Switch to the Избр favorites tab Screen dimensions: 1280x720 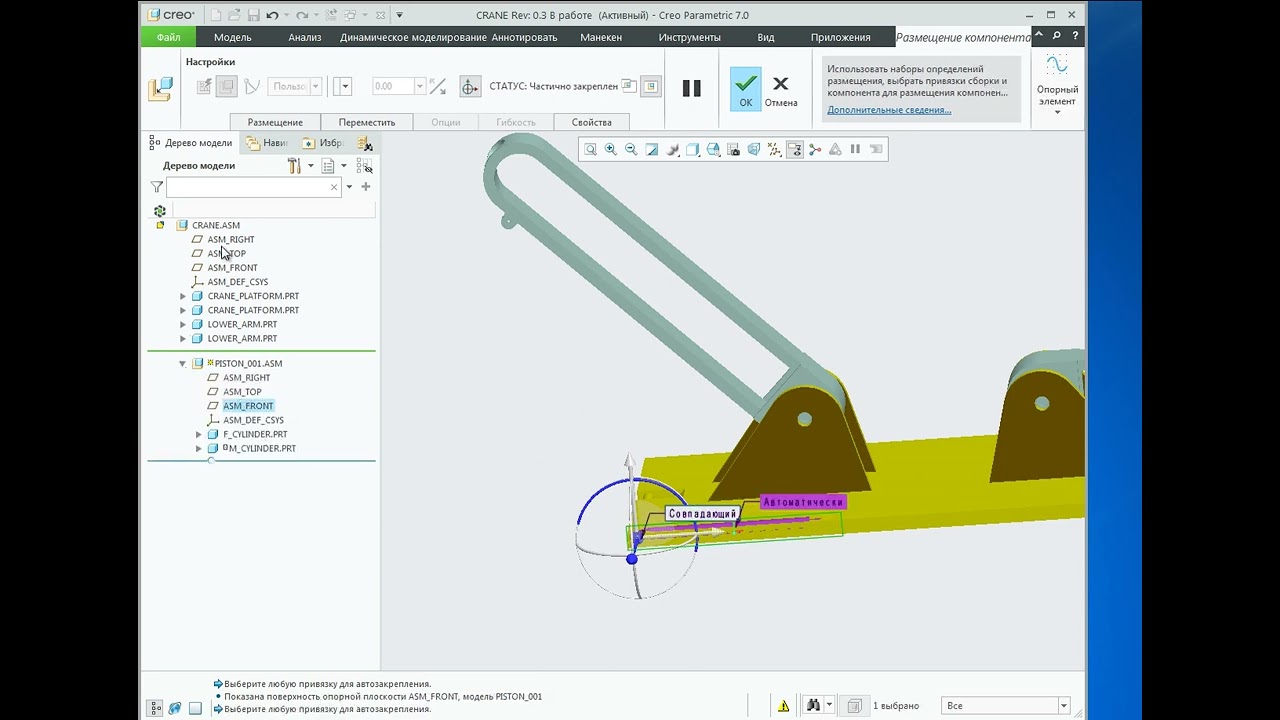pyautogui.click(x=323, y=143)
